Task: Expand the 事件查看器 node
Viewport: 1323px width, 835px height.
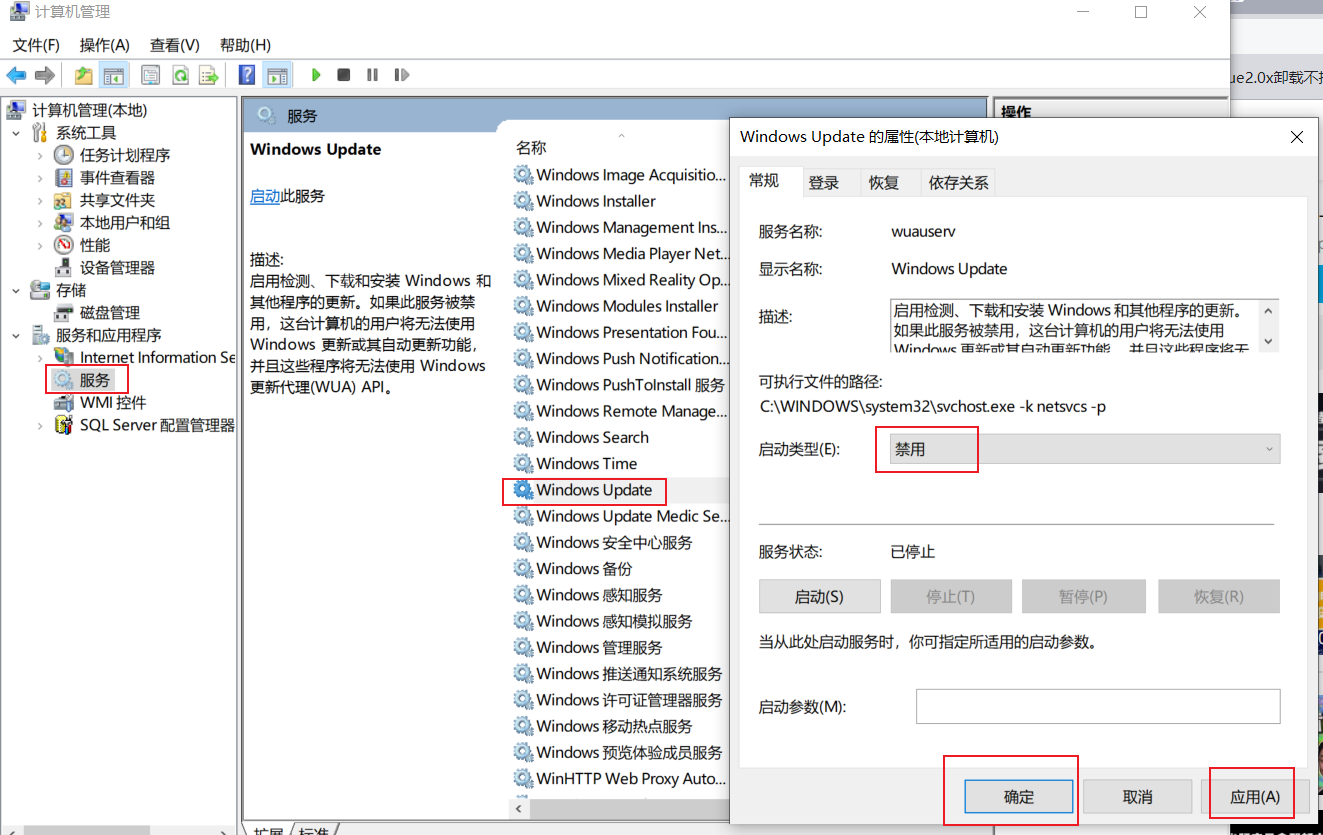Action: (40, 178)
